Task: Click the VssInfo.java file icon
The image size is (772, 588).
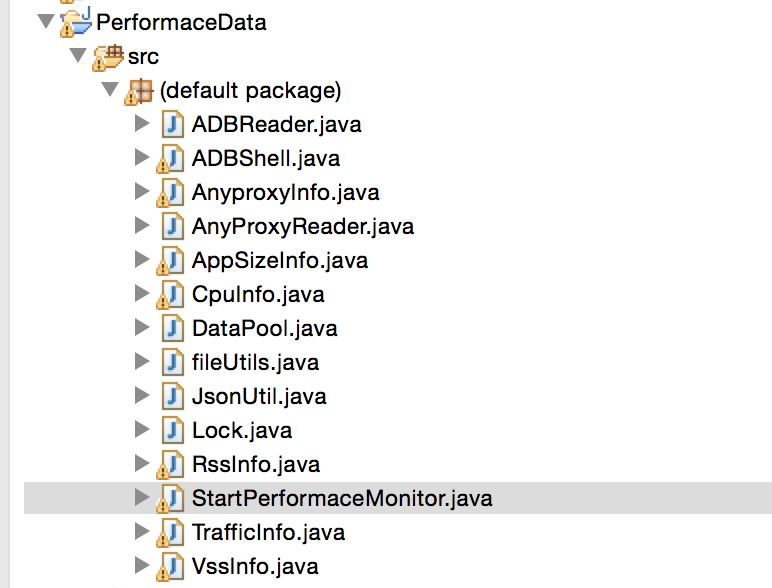Action: (x=170, y=566)
